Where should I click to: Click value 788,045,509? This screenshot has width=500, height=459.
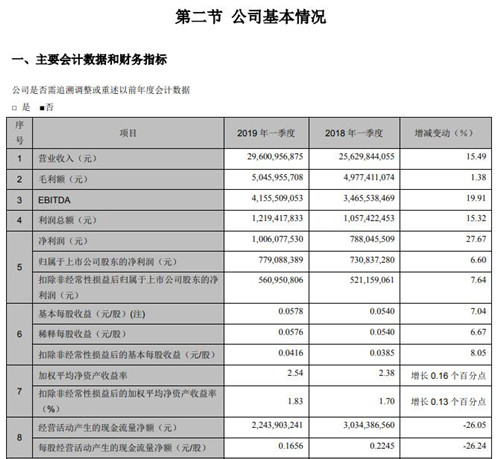[x=372, y=239]
